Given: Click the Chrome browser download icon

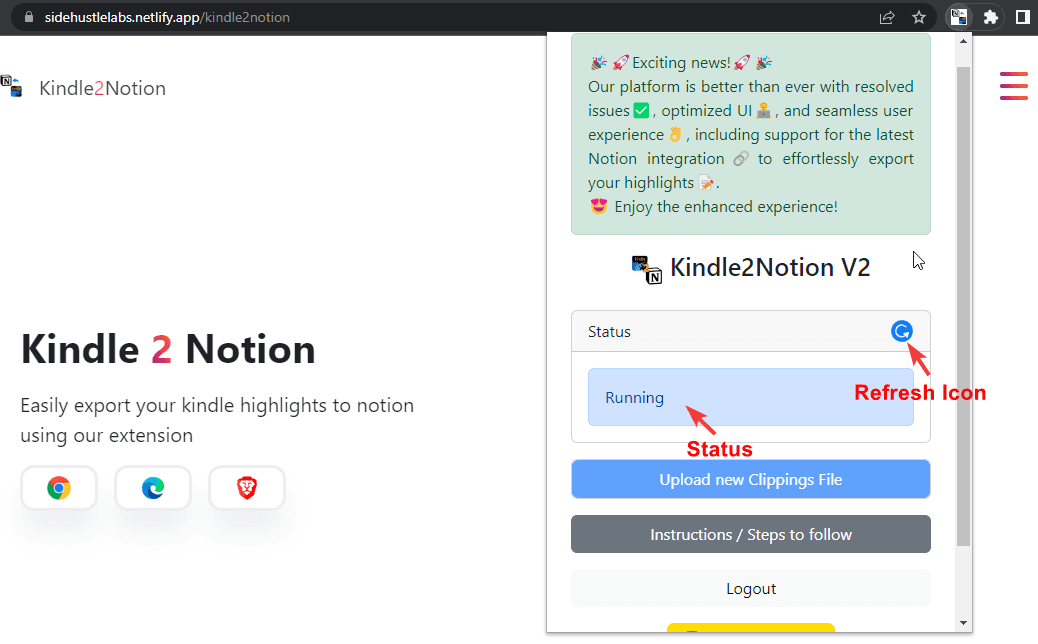Looking at the screenshot, I should (59, 488).
